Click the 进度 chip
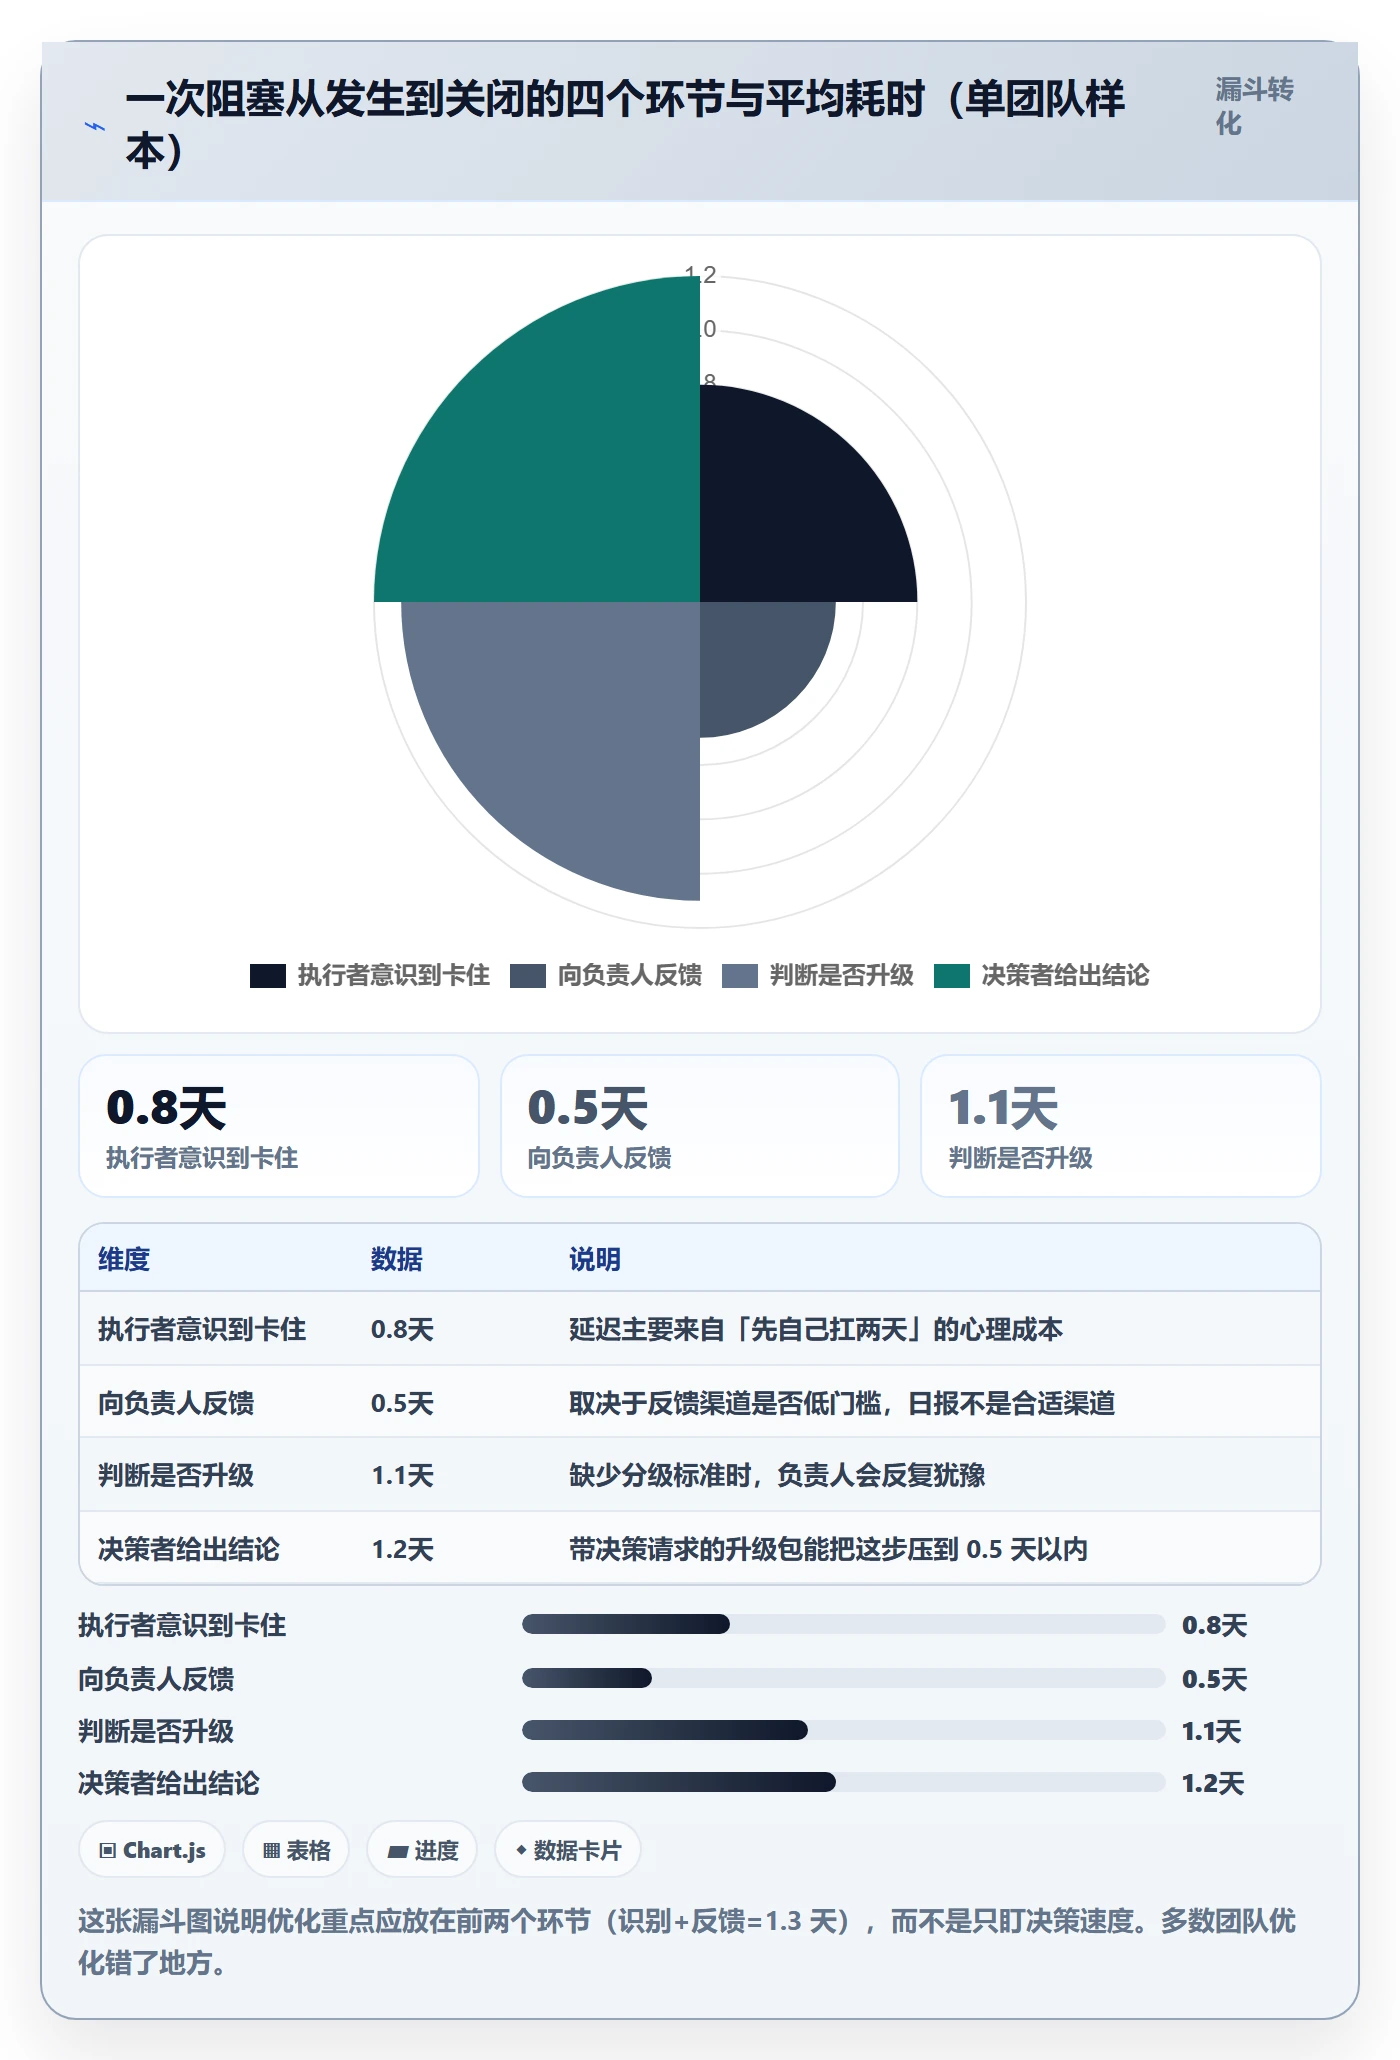The image size is (1400, 2060). [x=422, y=1850]
